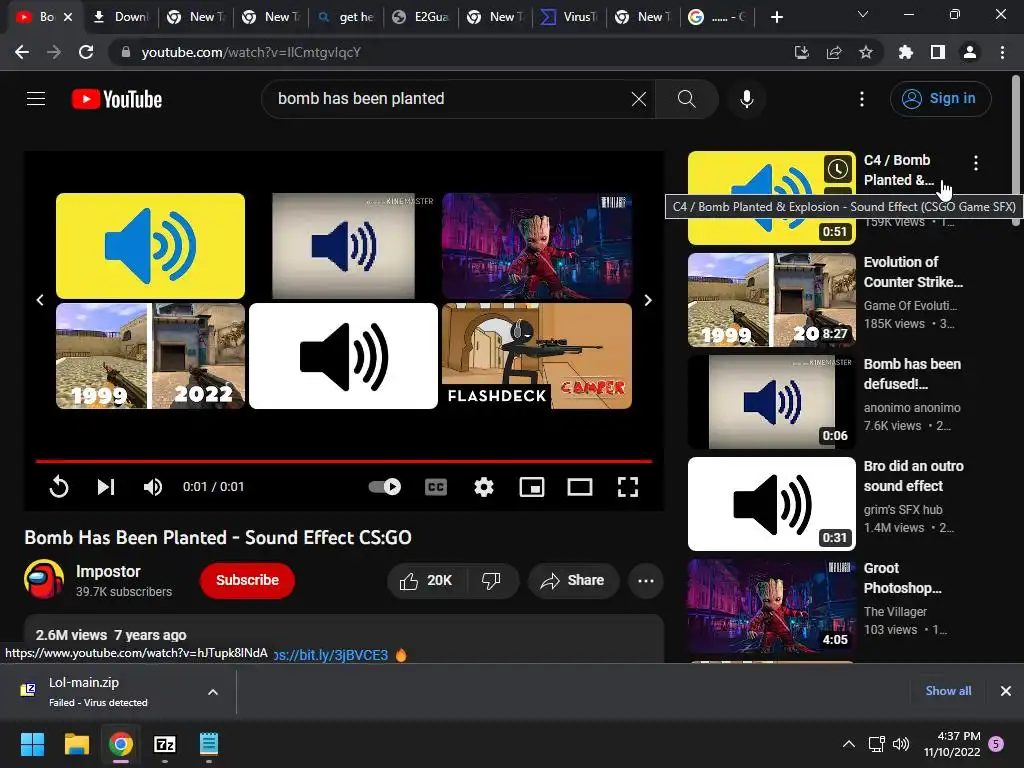
Task: Open a new browser tab
Action: click(x=776, y=17)
